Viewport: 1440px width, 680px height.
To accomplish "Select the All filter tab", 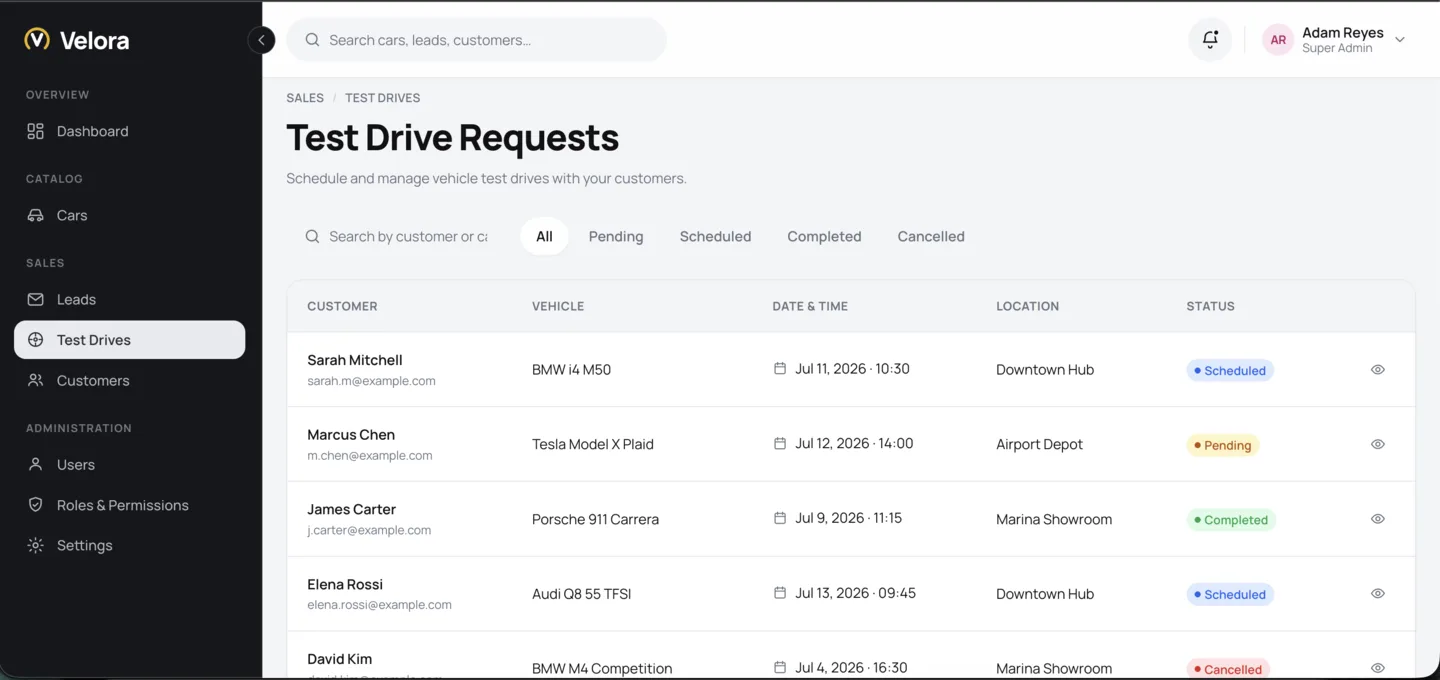I will [544, 236].
